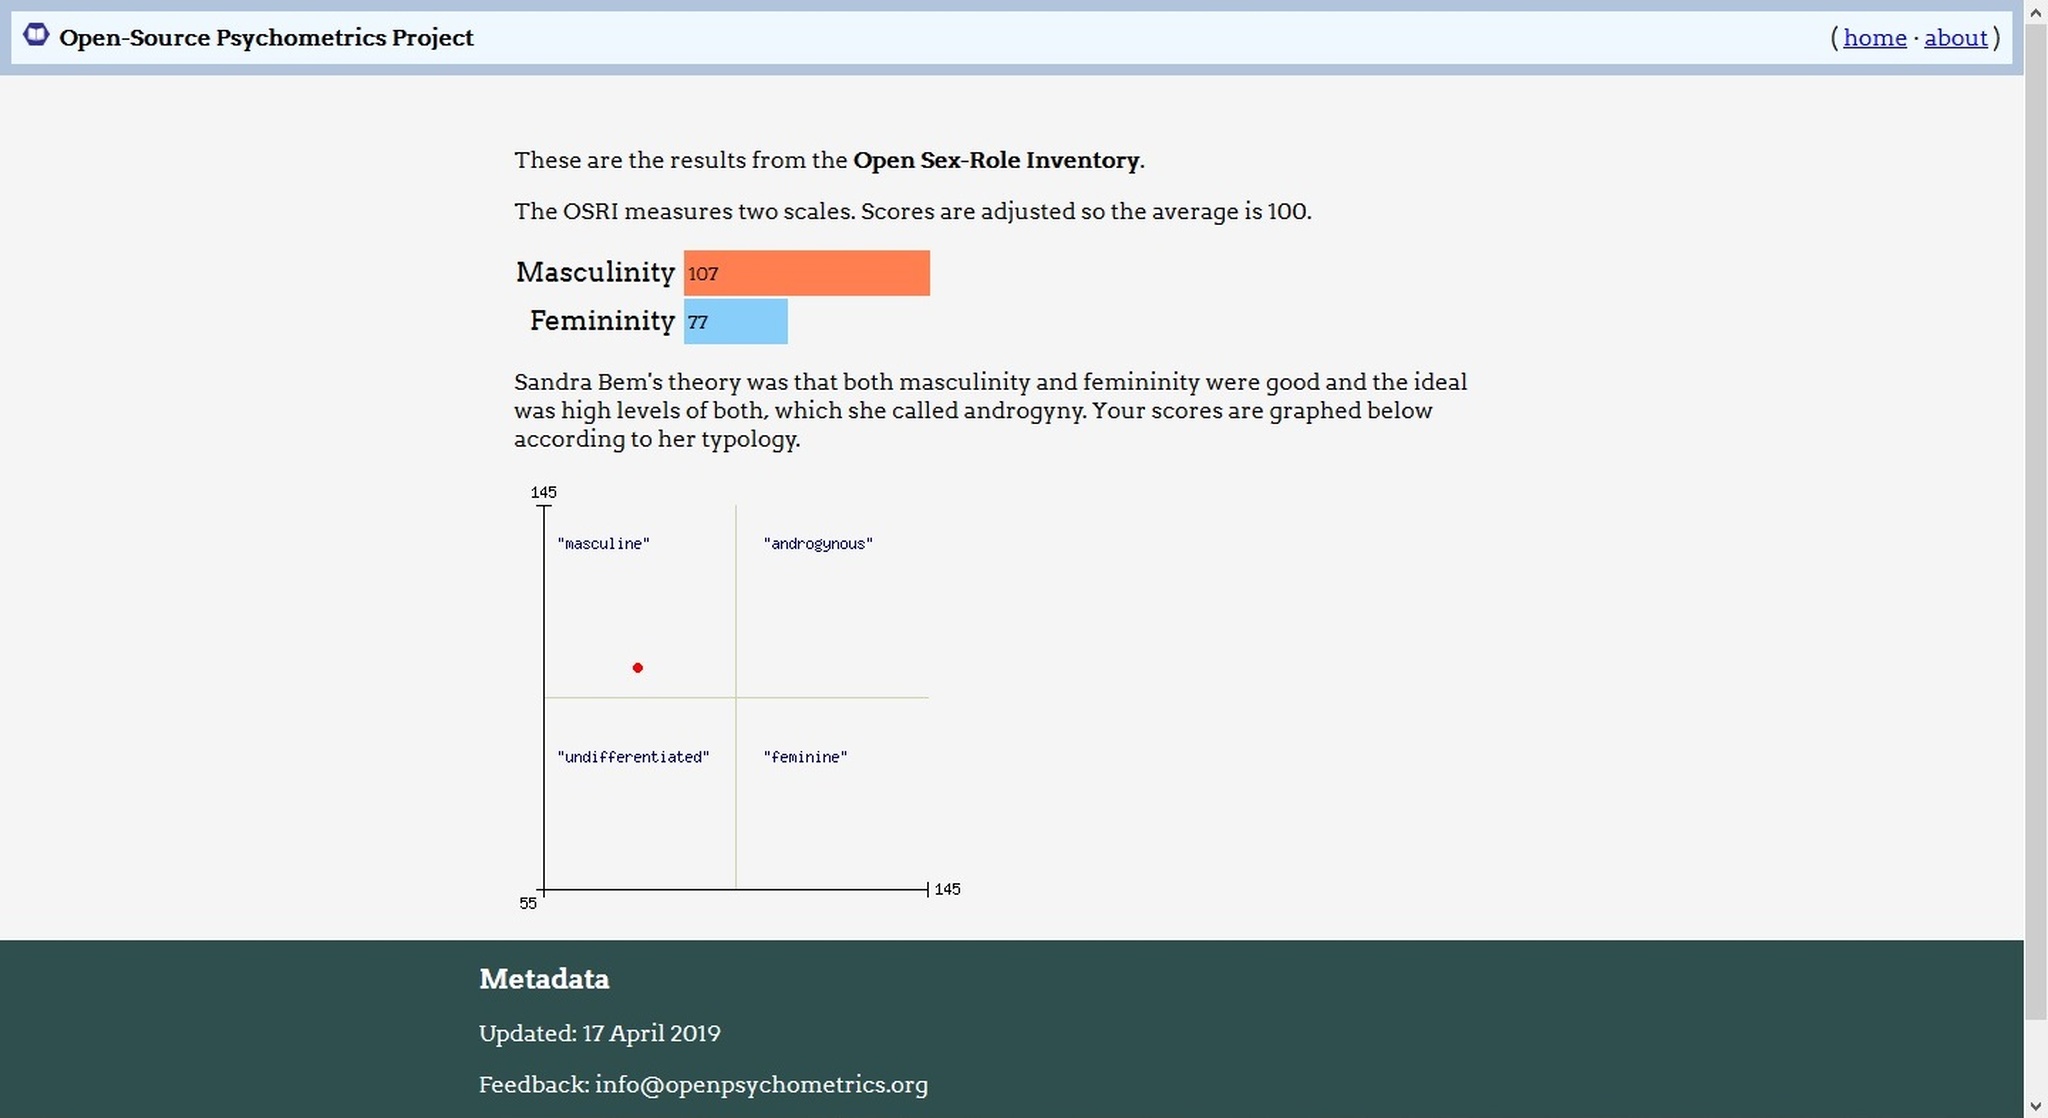Click the Open-Source Psychometrics logo icon
Image resolution: width=2048 pixels, height=1118 pixels.
36,35
